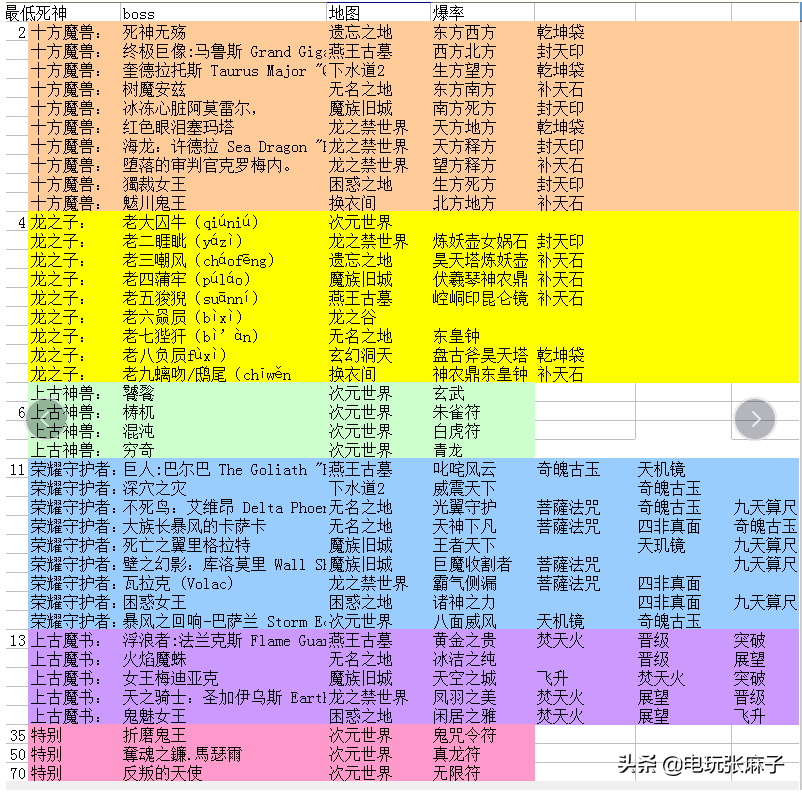Select the 昊天塔炼妖壶 cell
The image size is (802, 792).
(480, 260)
